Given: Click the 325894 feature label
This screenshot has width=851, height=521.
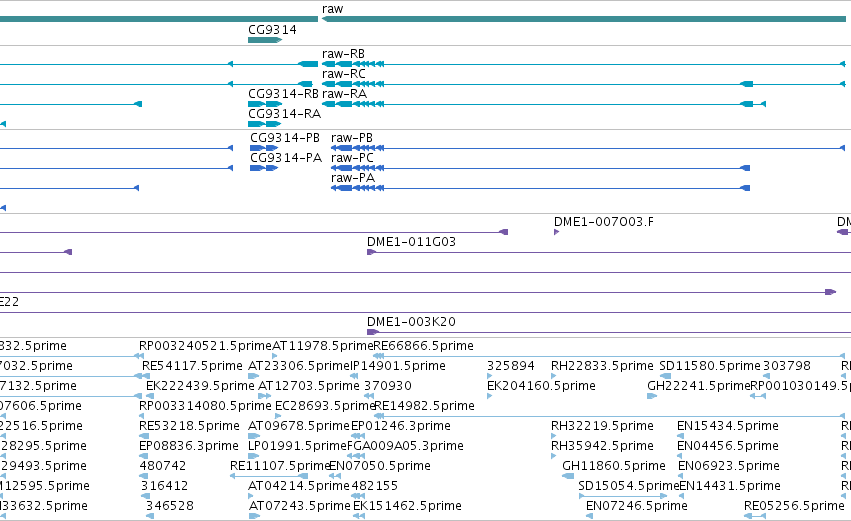Looking at the screenshot, I should 511,366.
